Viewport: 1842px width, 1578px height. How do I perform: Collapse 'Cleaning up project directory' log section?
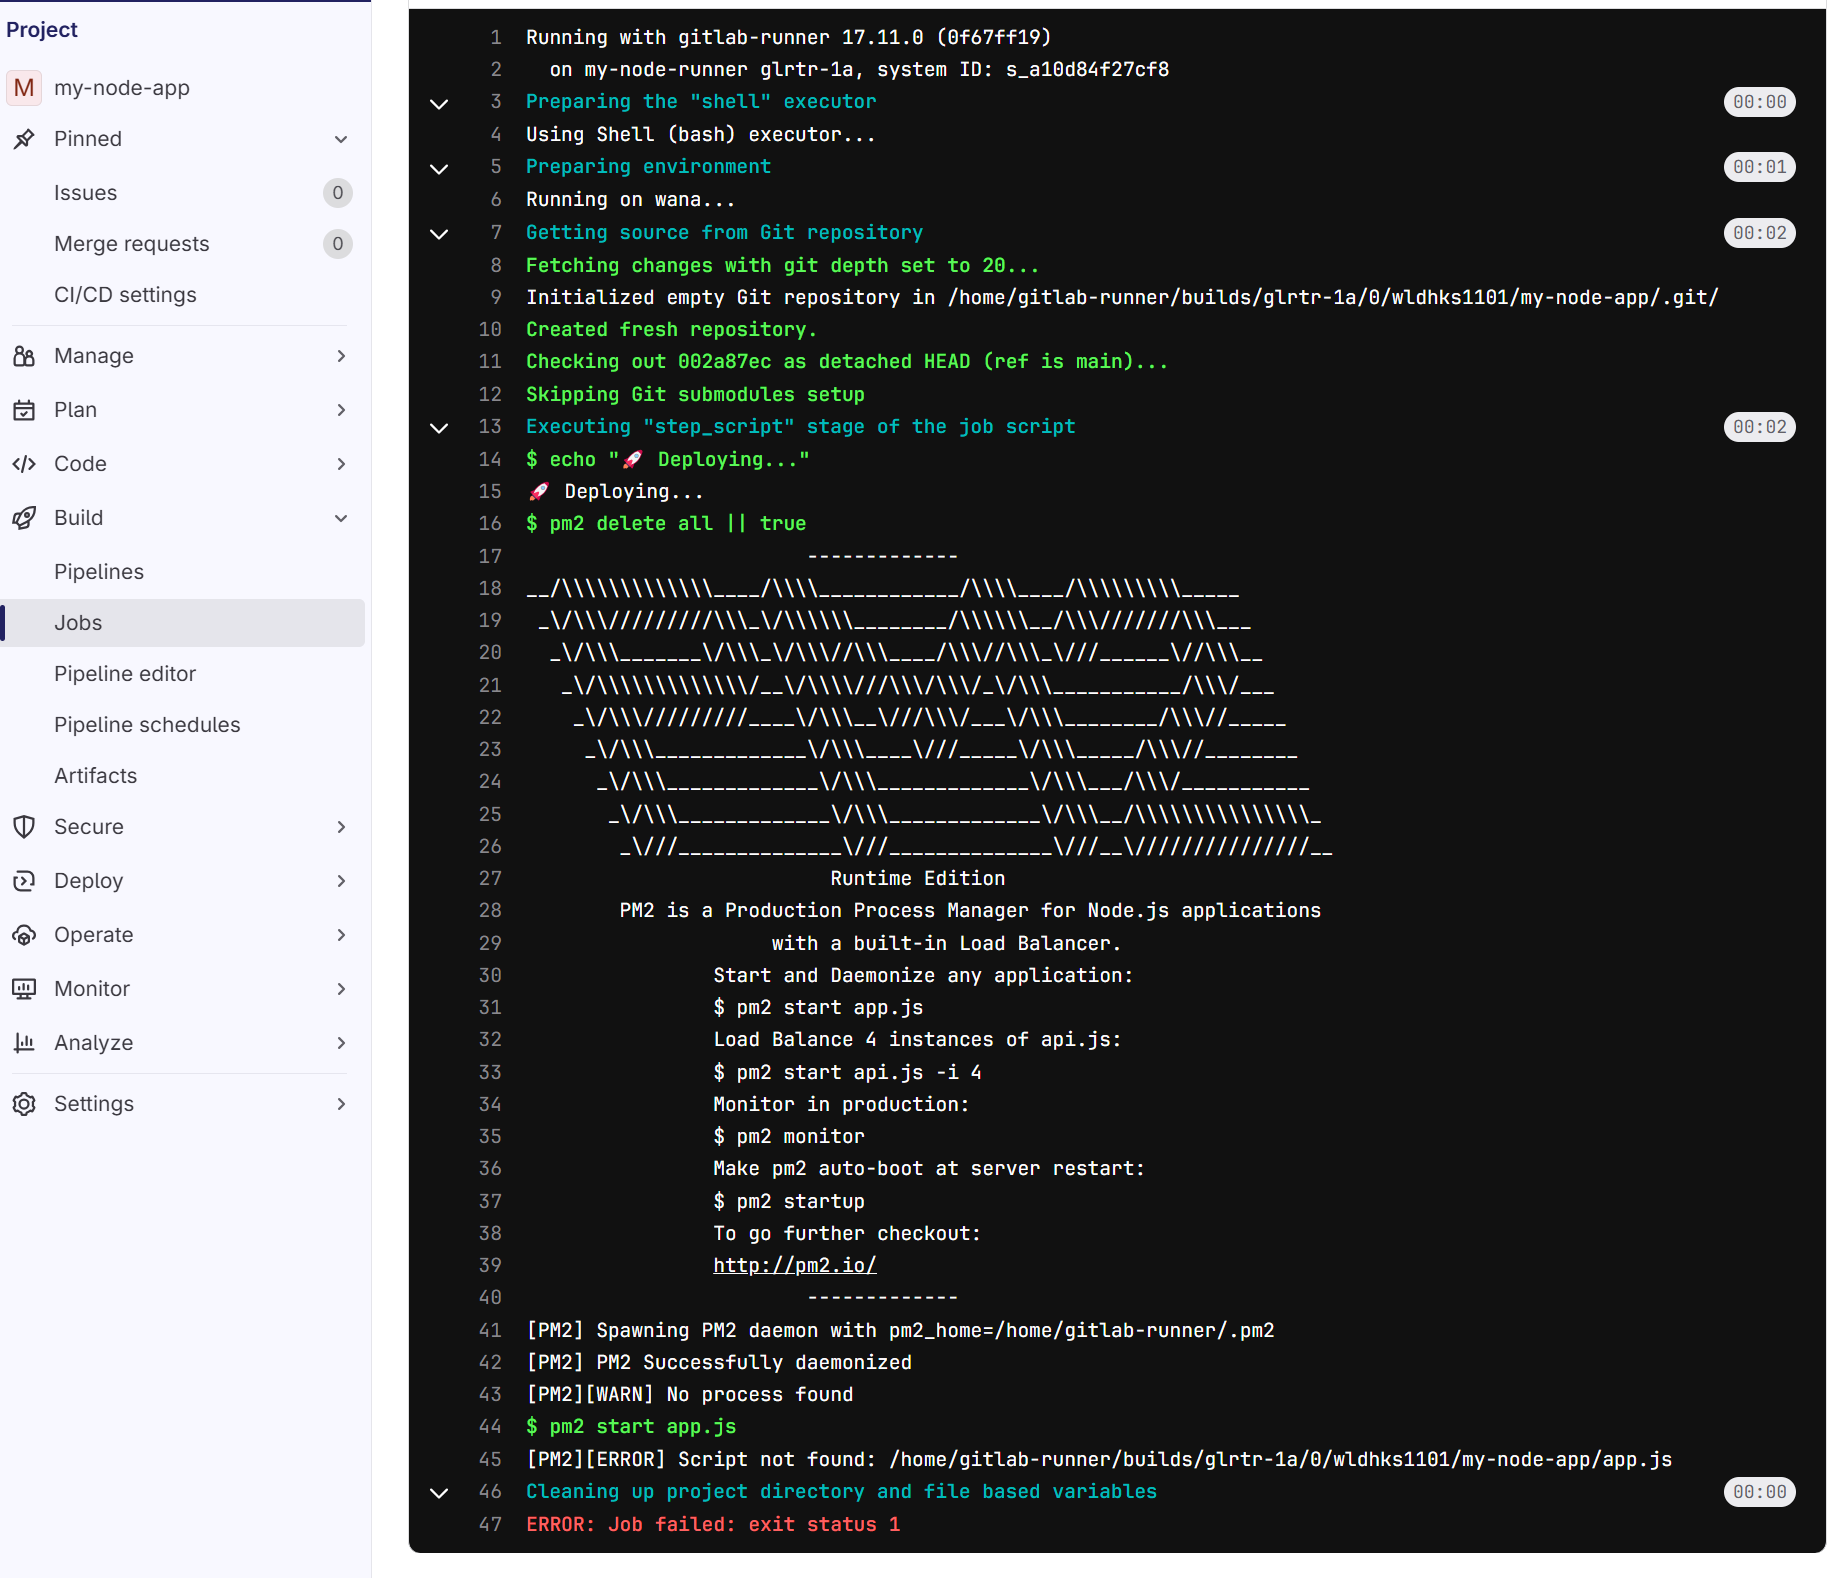click(x=439, y=1493)
